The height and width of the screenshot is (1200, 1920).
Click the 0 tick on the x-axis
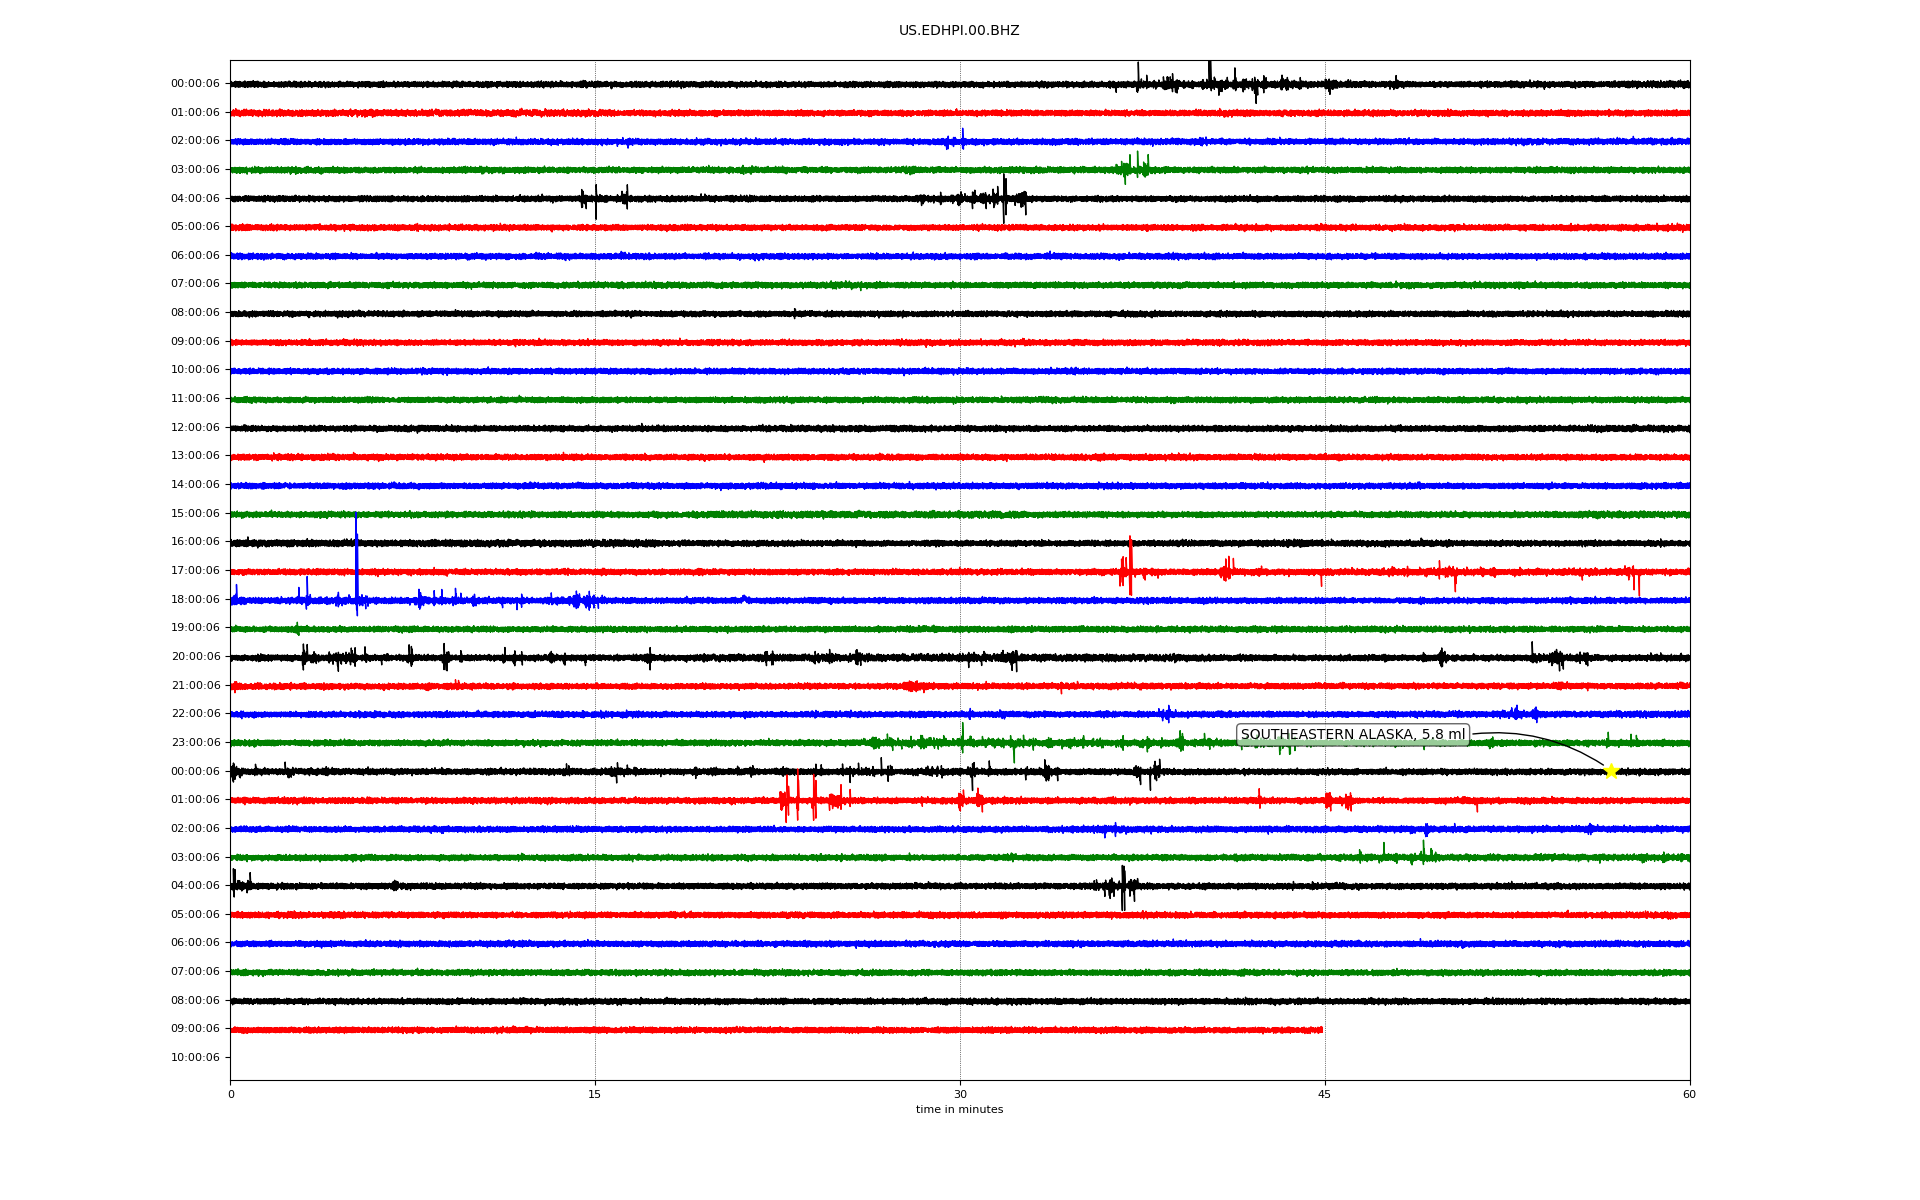[231, 1094]
